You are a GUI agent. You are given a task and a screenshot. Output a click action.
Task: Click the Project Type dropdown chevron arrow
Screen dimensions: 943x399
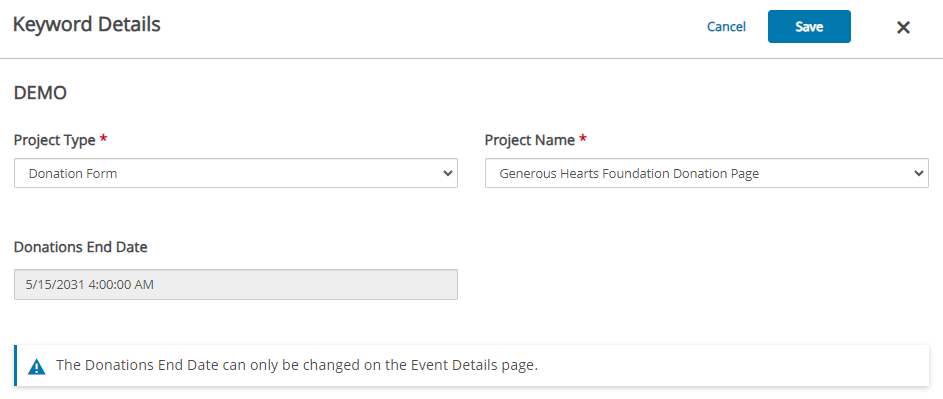point(447,173)
